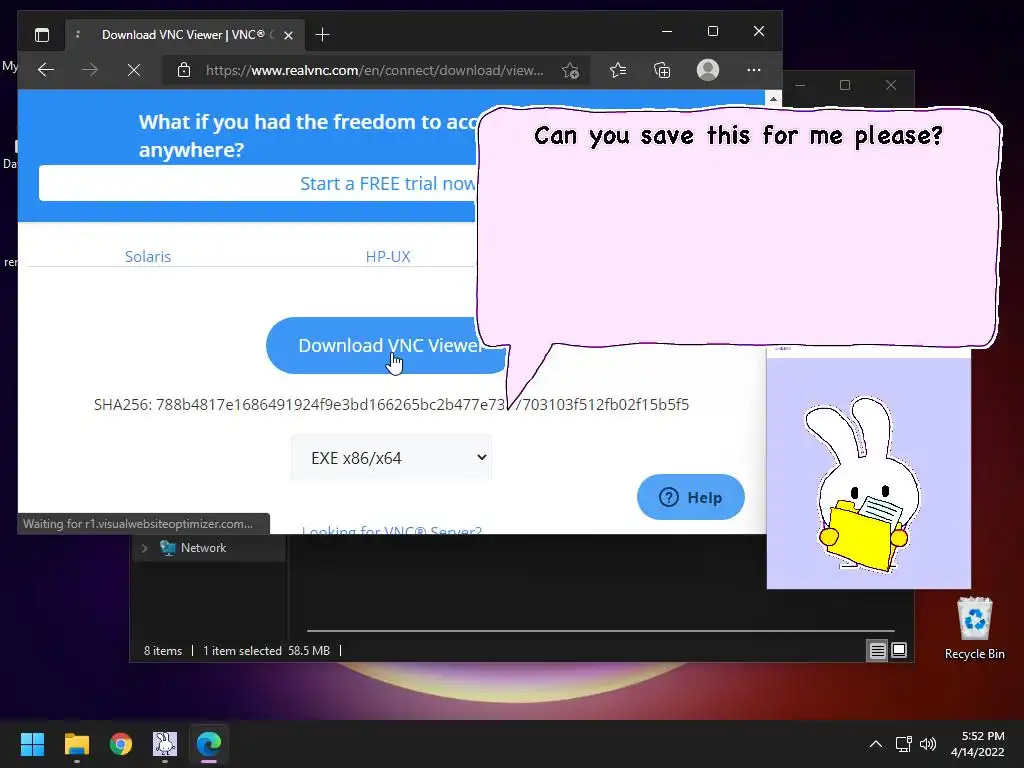Open Edge Settings and more menu

[x=754, y=70]
